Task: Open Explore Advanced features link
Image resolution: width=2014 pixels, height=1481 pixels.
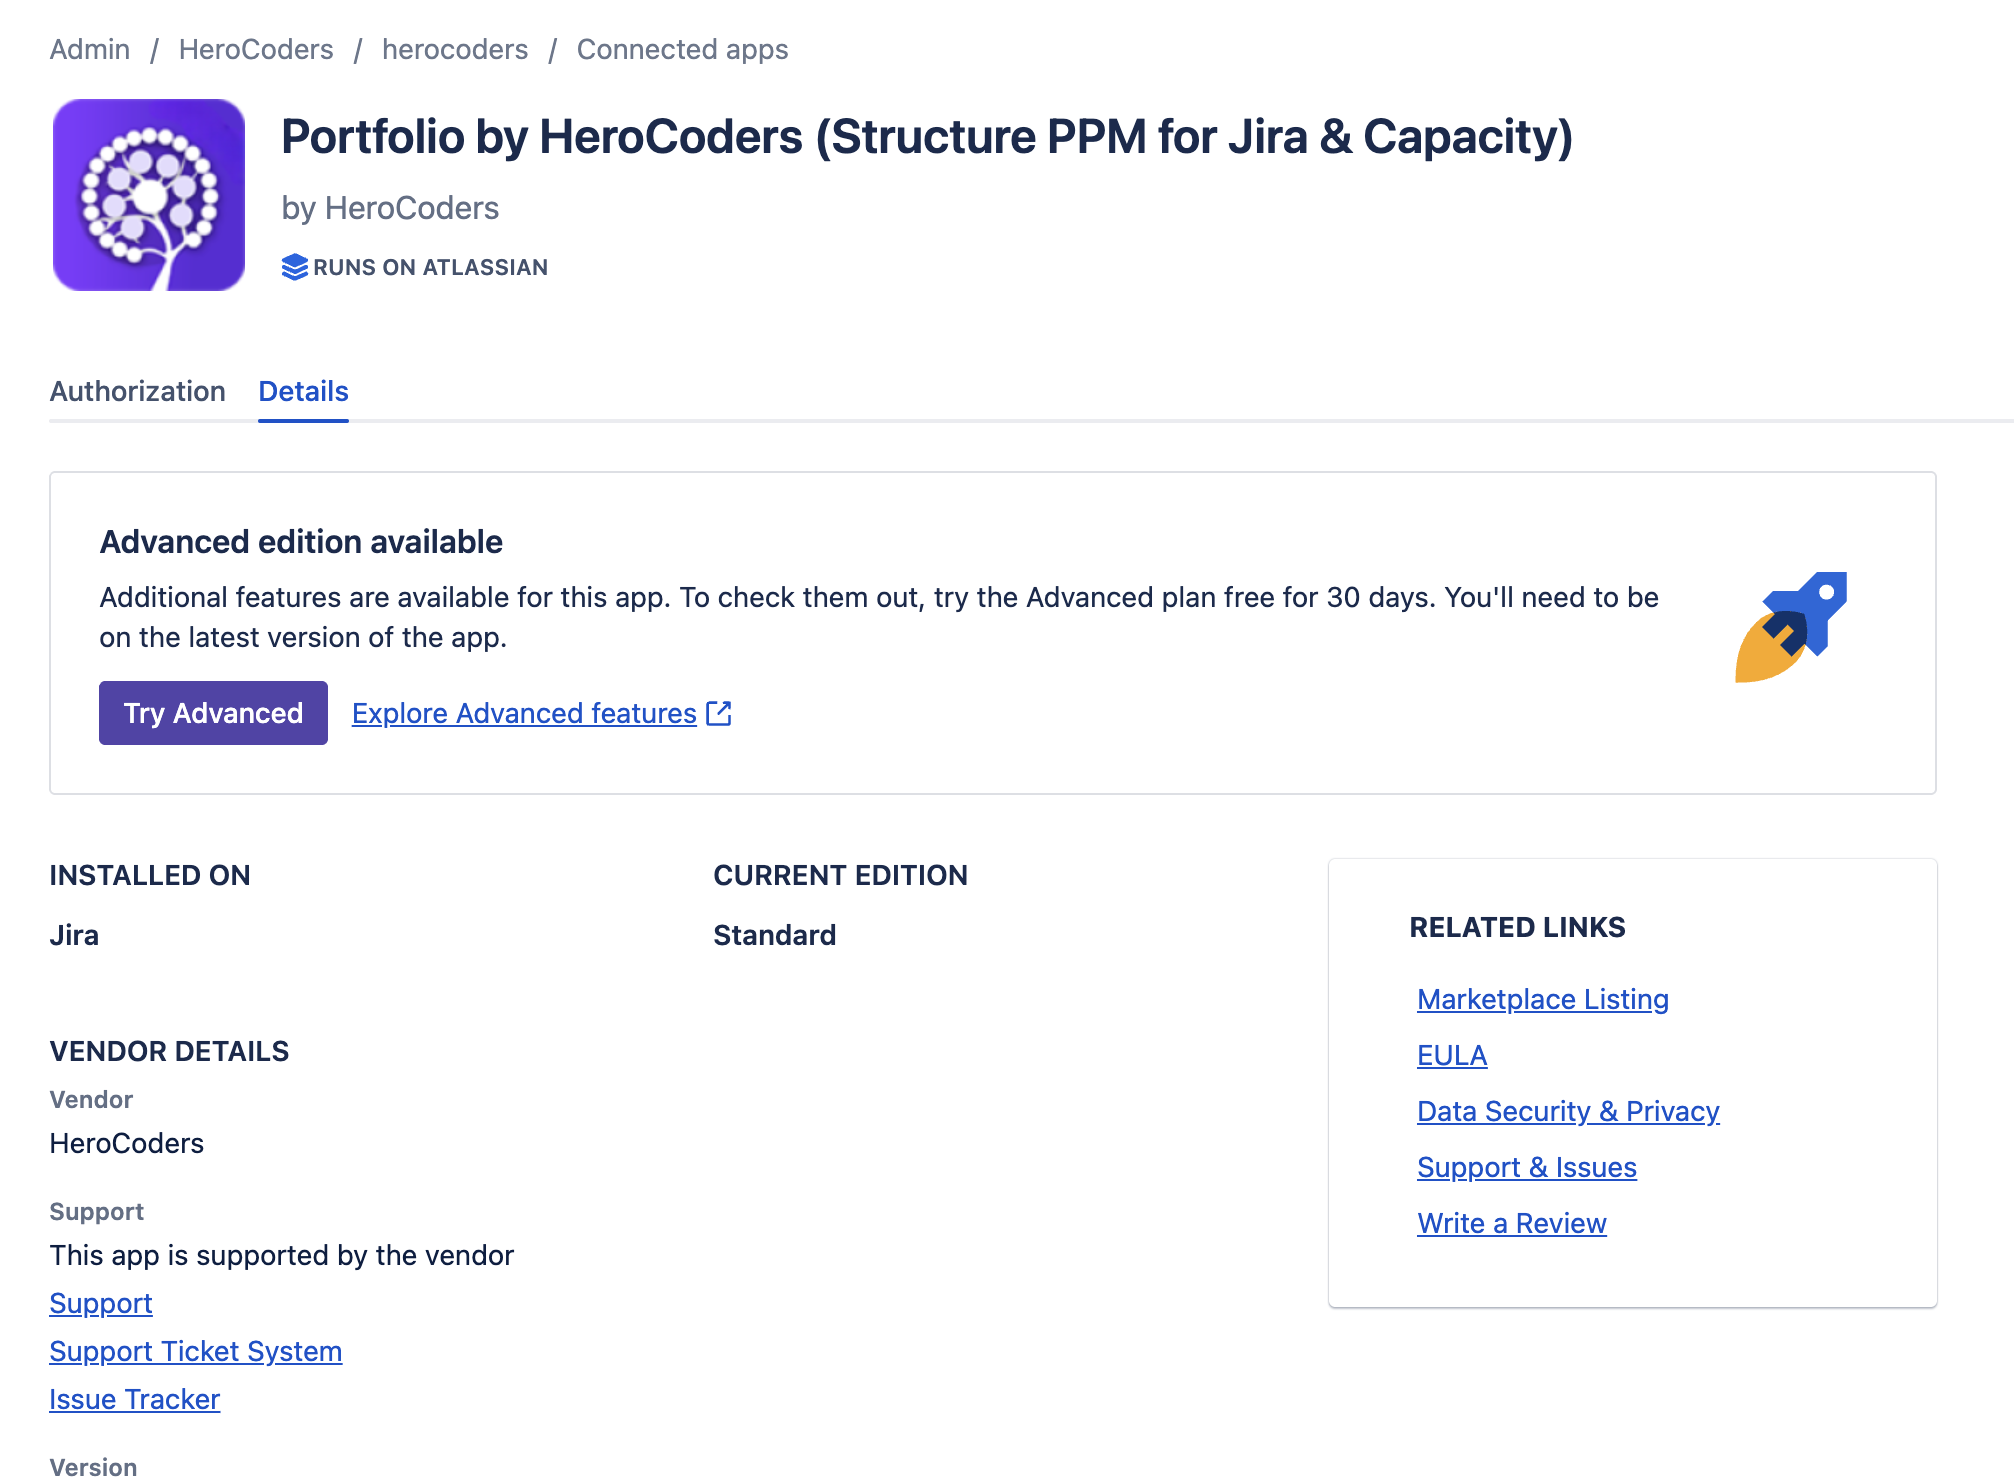Action: coord(524,713)
